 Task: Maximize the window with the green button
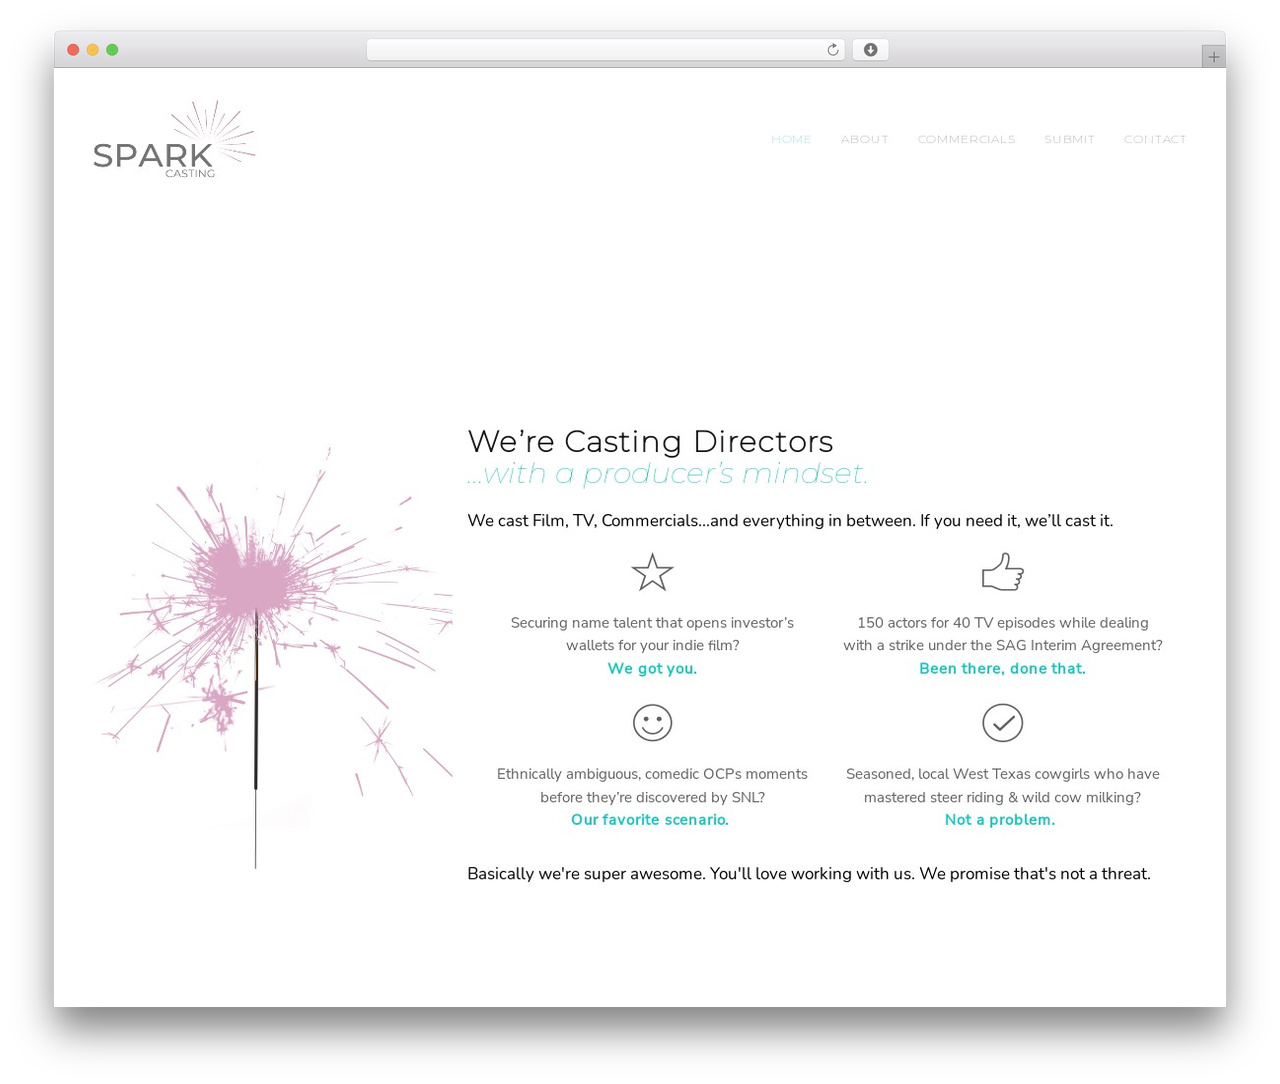(x=112, y=50)
